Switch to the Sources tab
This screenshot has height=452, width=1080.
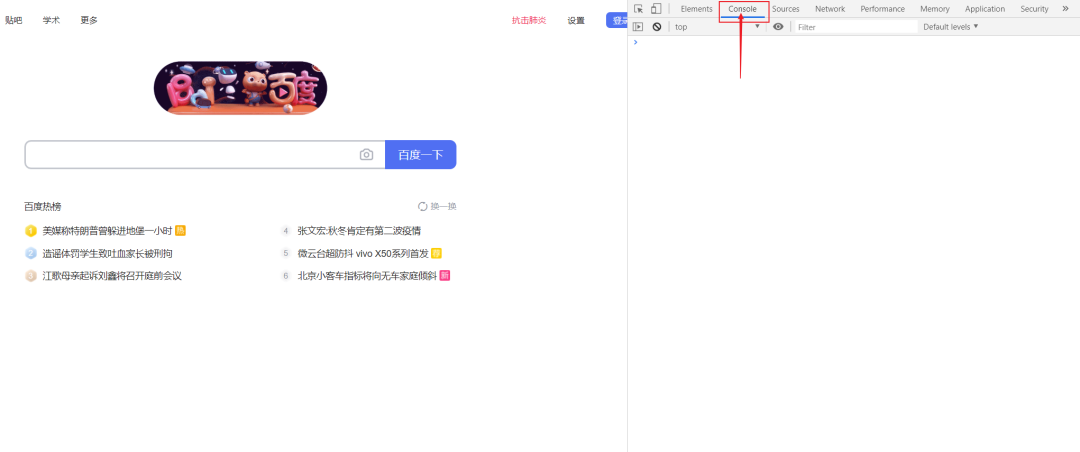click(x=785, y=9)
